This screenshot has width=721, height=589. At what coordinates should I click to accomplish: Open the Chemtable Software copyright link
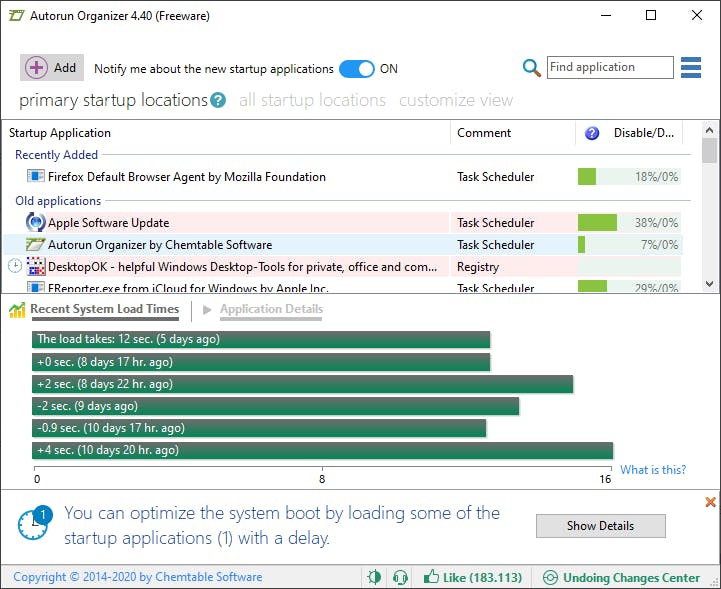[x=137, y=577]
